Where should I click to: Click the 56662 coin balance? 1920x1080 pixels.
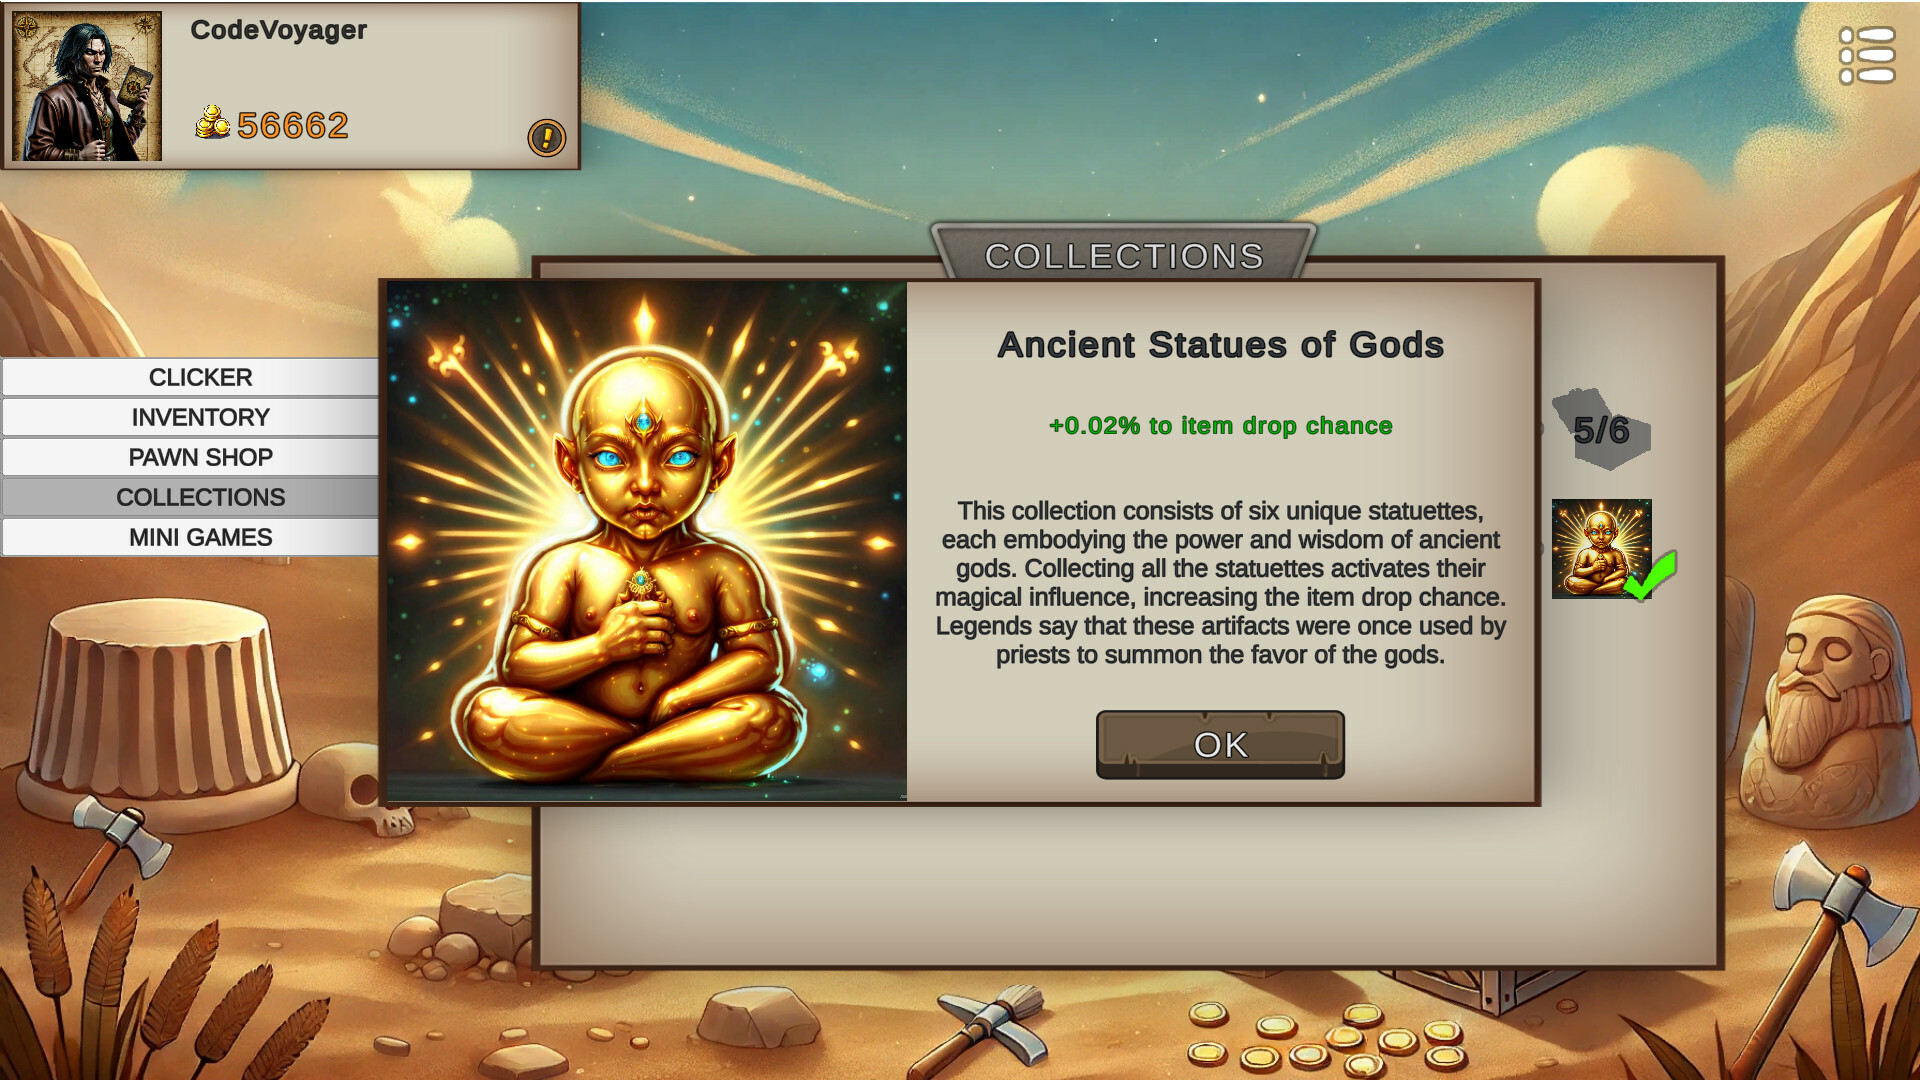pos(293,126)
